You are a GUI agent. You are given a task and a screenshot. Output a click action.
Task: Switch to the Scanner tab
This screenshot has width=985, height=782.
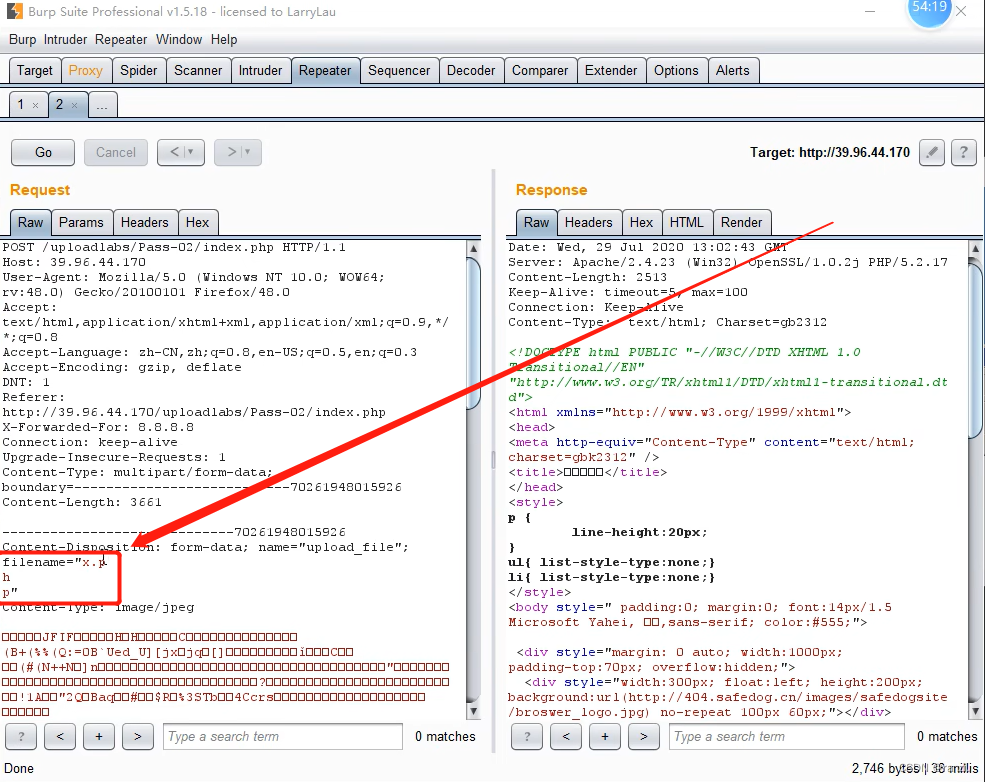[x=198, y=70]
